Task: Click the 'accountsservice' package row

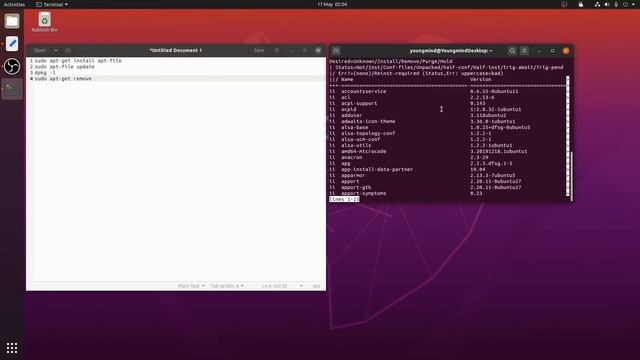Action: click(424, 91)
